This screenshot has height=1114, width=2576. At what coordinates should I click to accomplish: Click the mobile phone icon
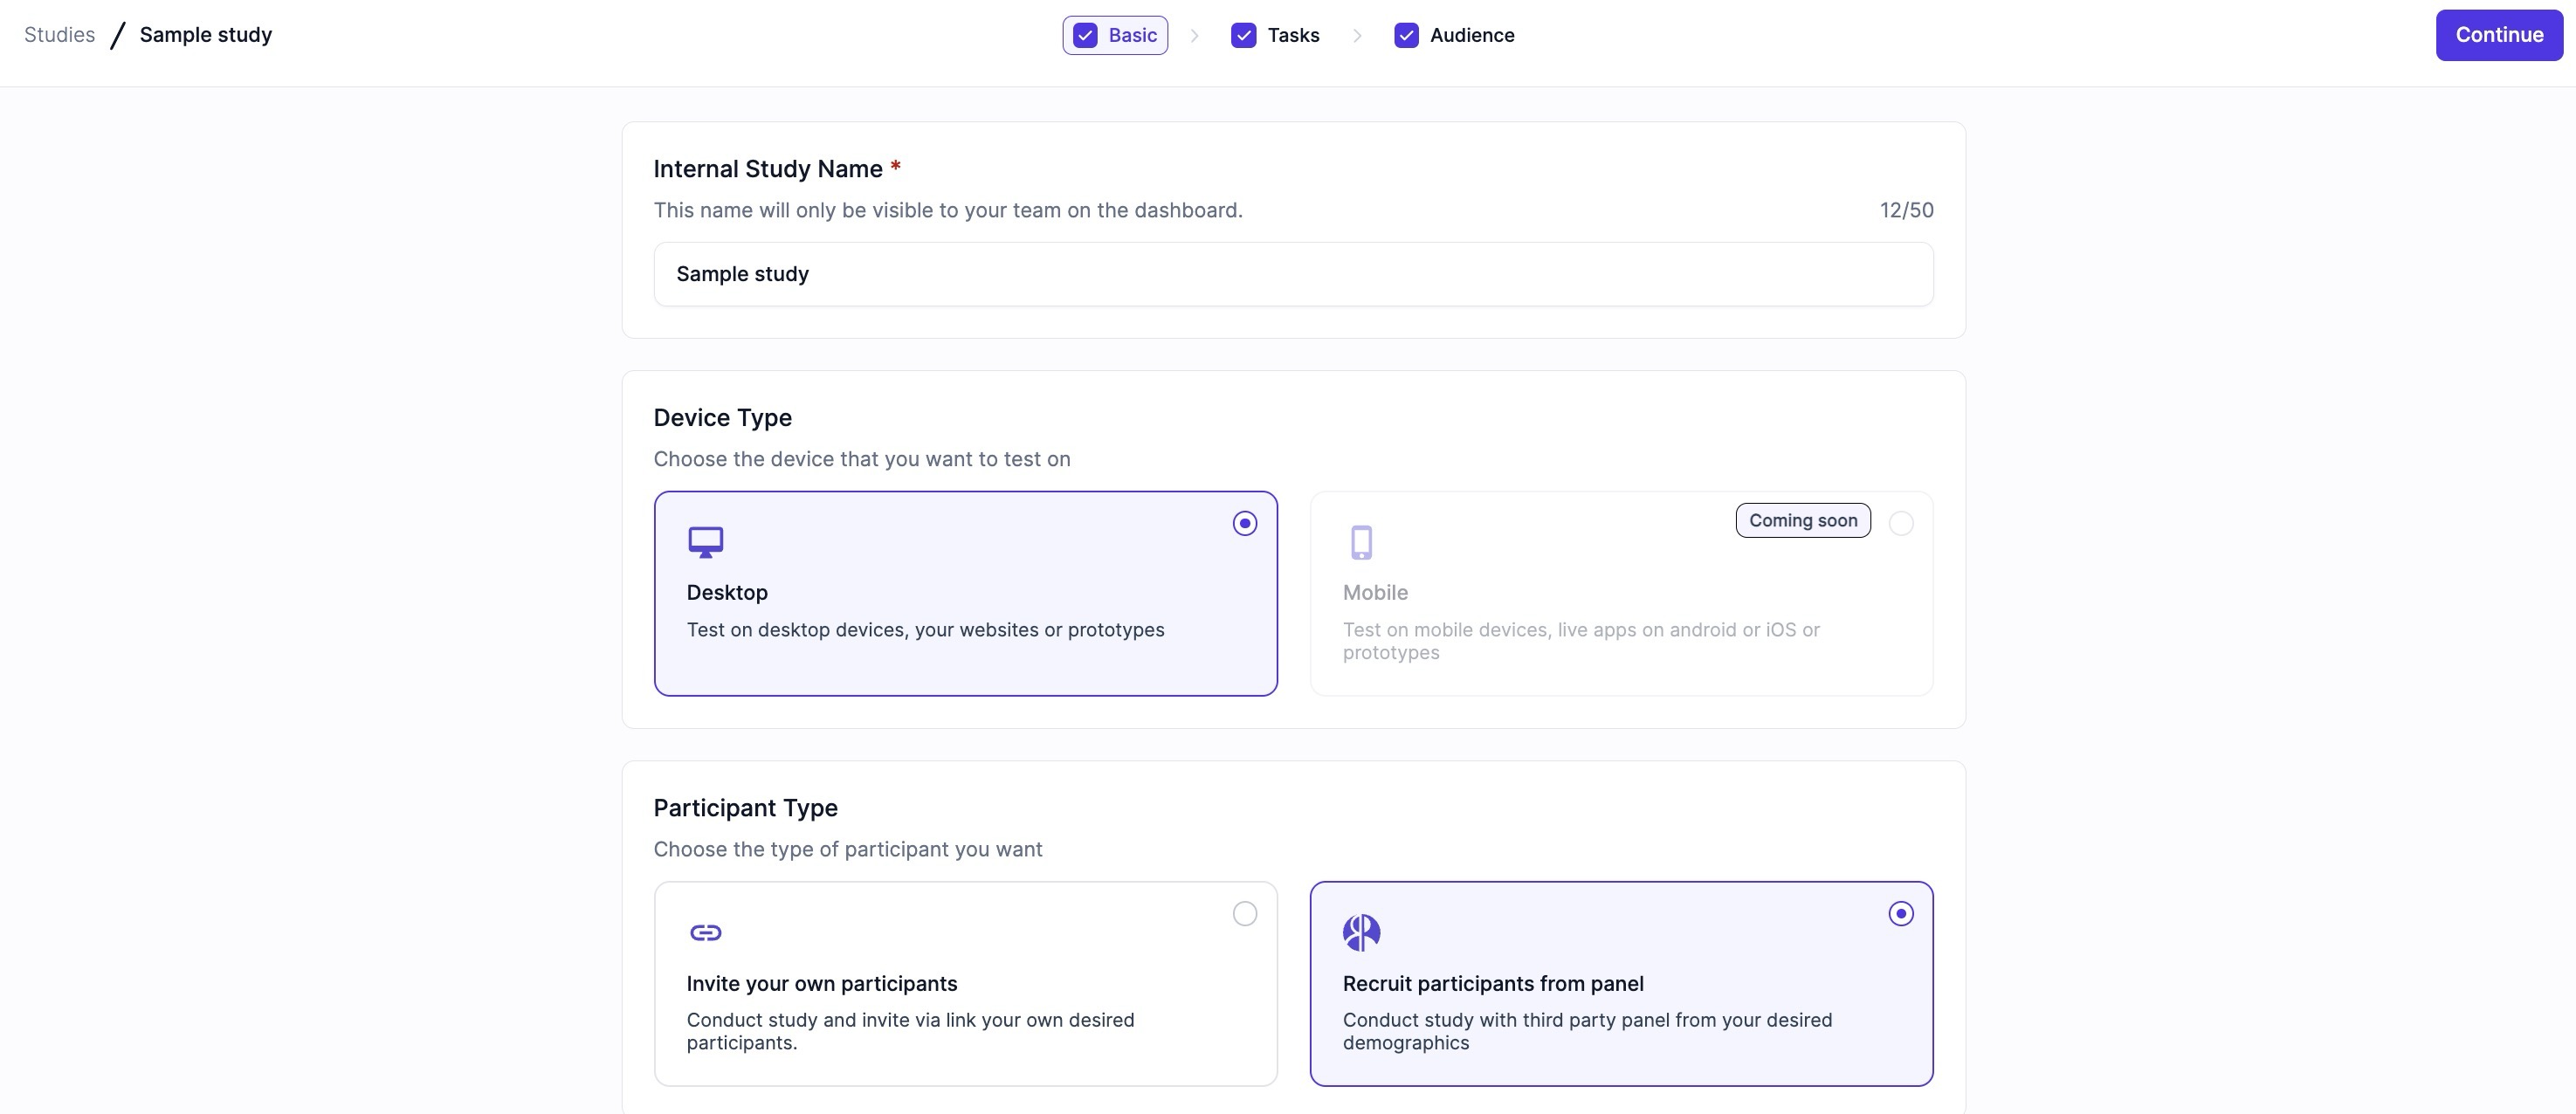pos(1361,542)
